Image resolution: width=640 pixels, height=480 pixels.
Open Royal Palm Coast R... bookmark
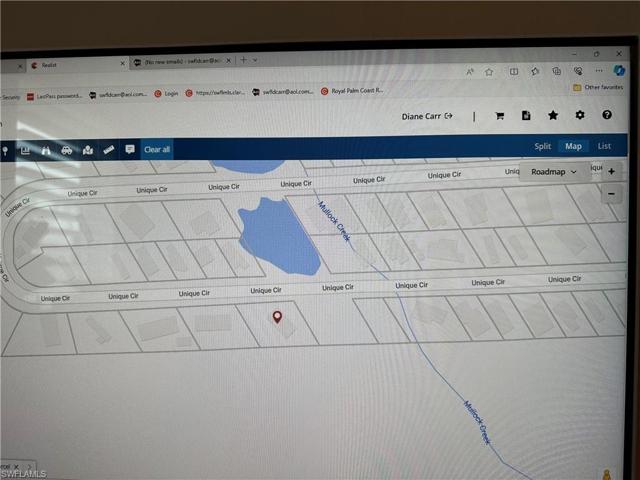pos(352,91)
